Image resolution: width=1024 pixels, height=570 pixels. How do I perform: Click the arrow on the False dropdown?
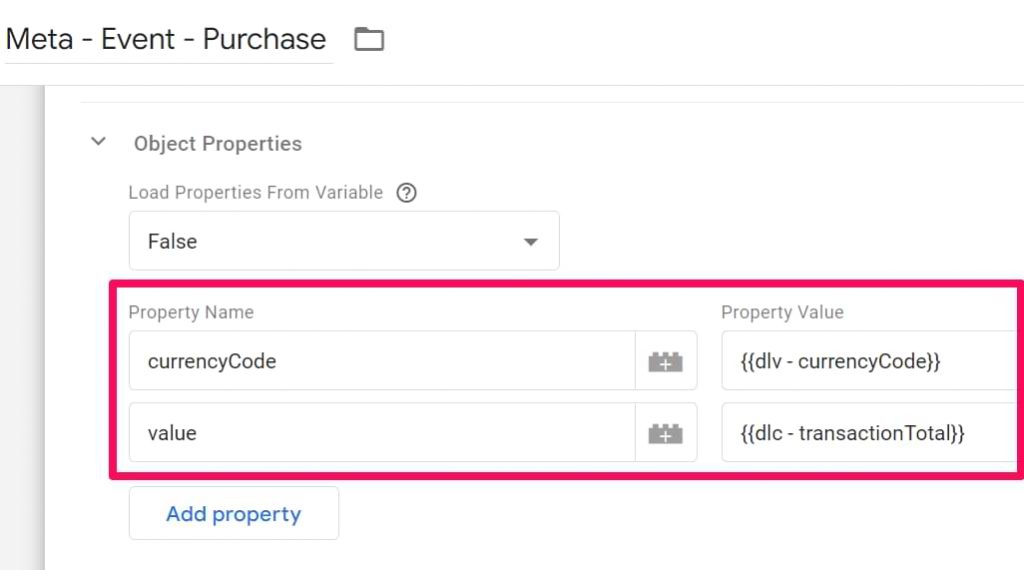pyautogui.click(x=531, y=242)
